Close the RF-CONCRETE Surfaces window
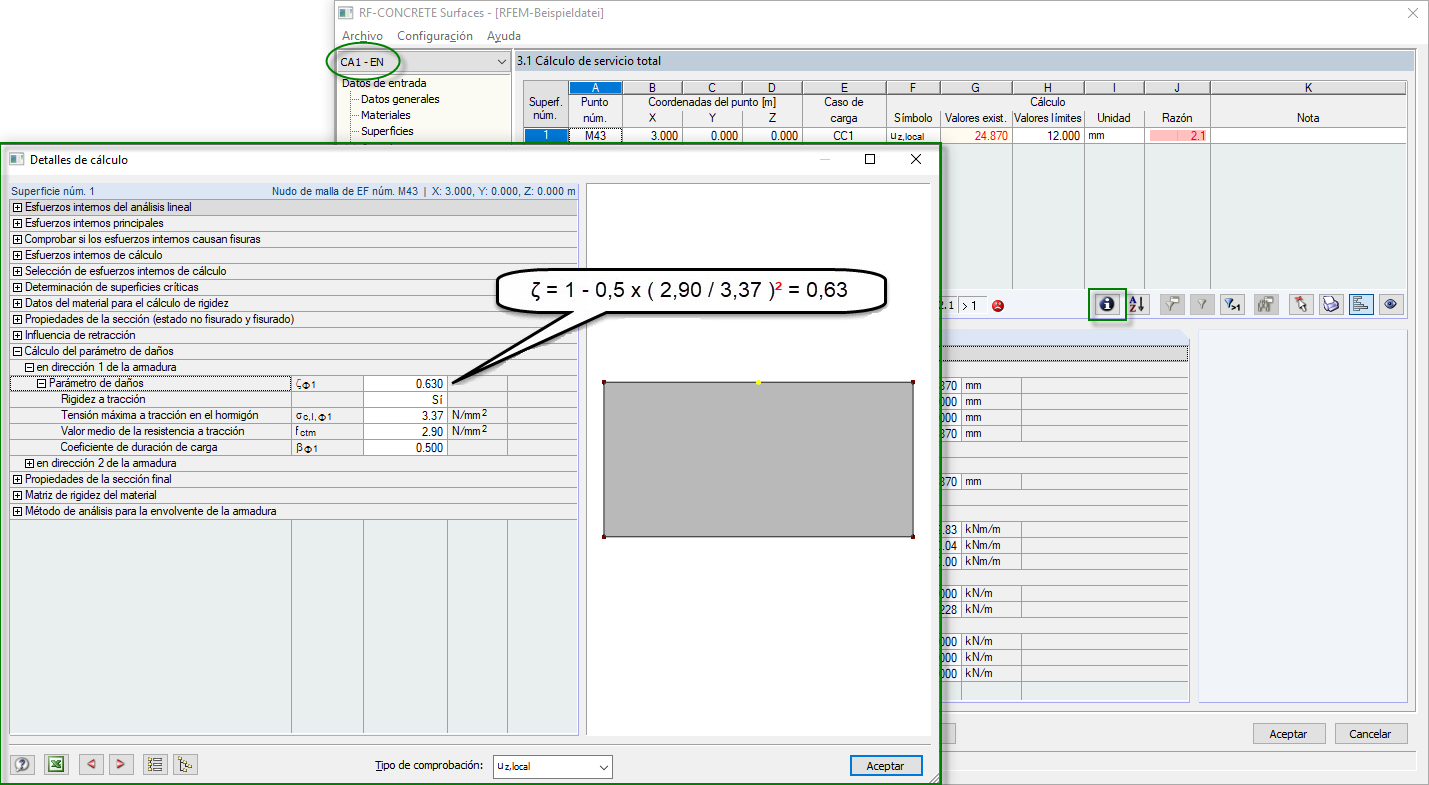The image size is (1429, 785). click(1412, 13)
